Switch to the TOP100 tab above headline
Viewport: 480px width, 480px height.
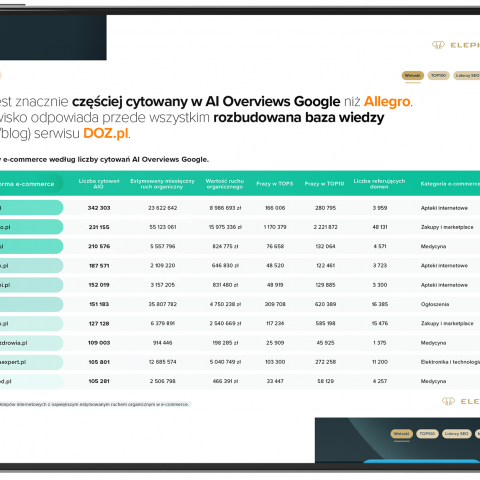click(x=438, y=76)
